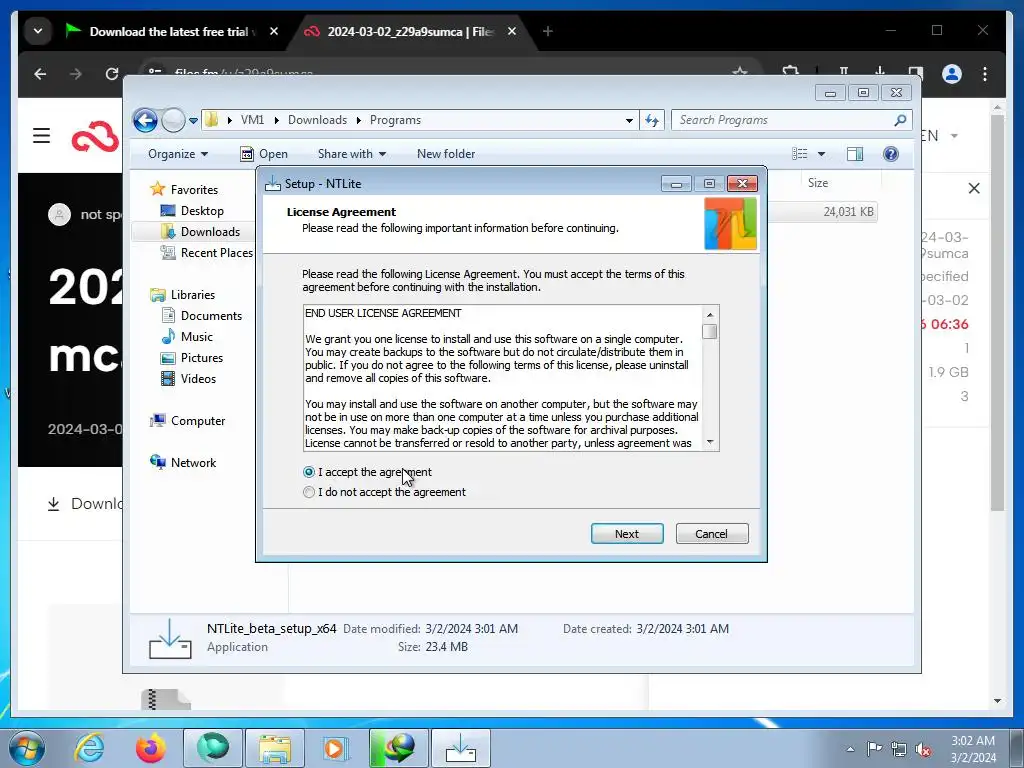Click the files.fm cloud logo
This screenshot has height=768, width=1024.
coord(95,136)
